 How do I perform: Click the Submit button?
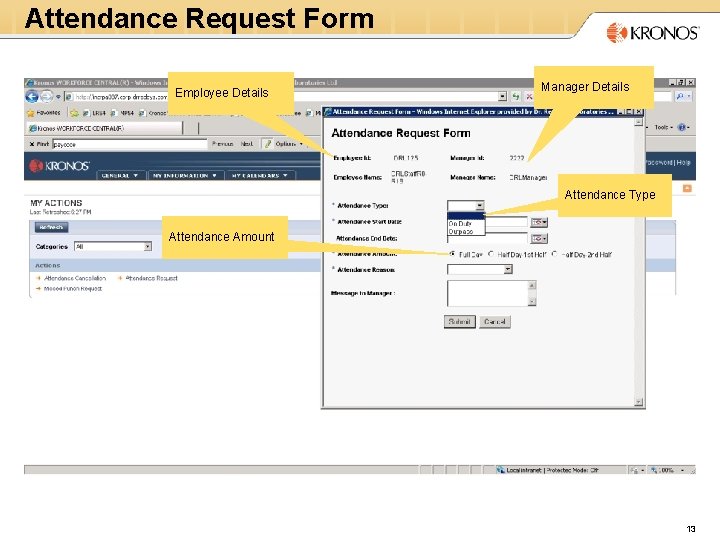459,322
